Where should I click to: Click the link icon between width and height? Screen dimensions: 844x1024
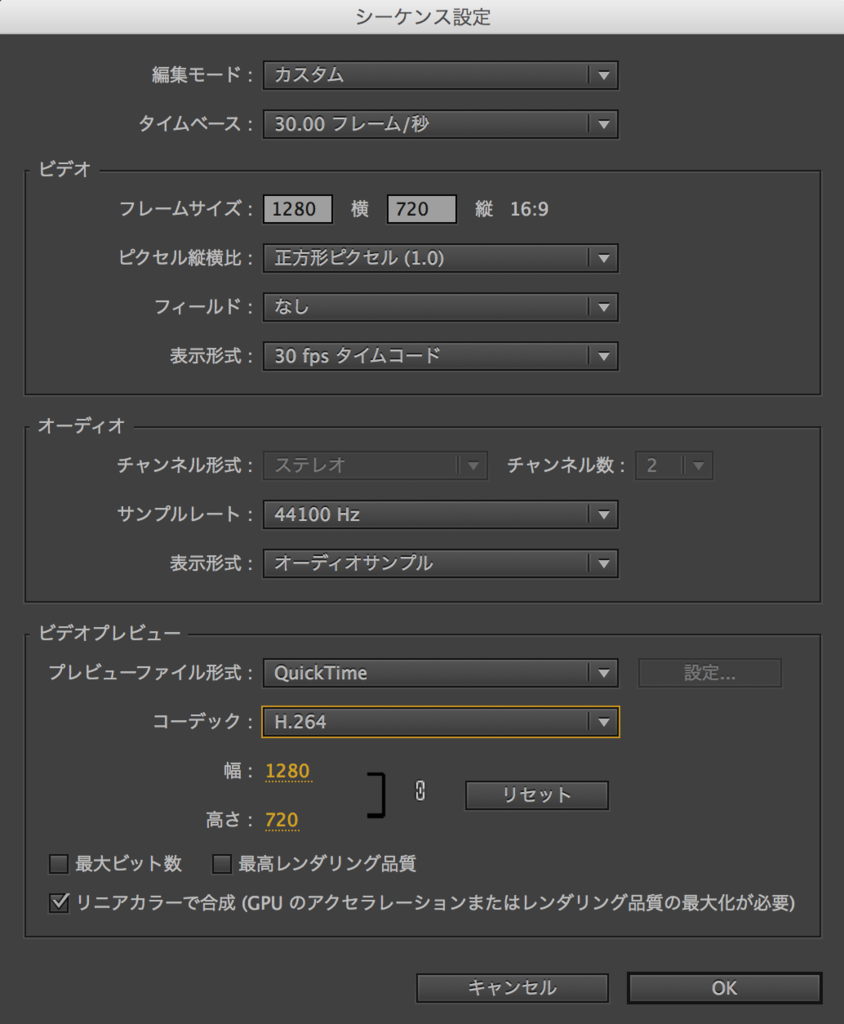(x=420, y=791)
